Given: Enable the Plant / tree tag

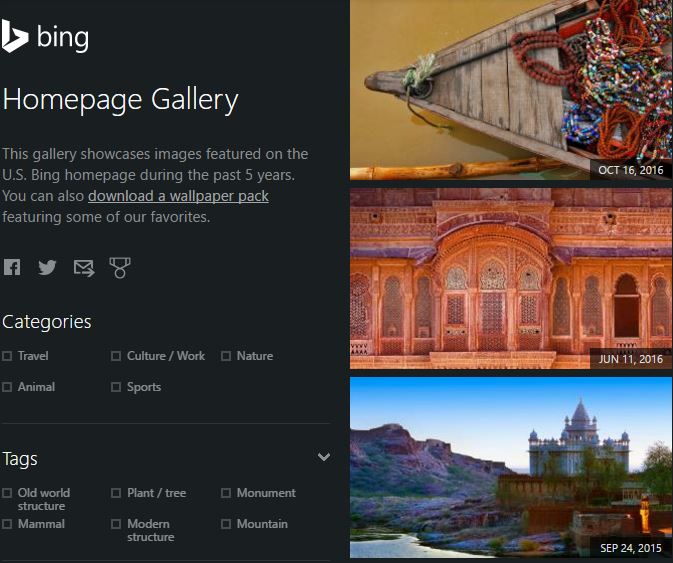Looking at the screenshot, I should 116,493.
